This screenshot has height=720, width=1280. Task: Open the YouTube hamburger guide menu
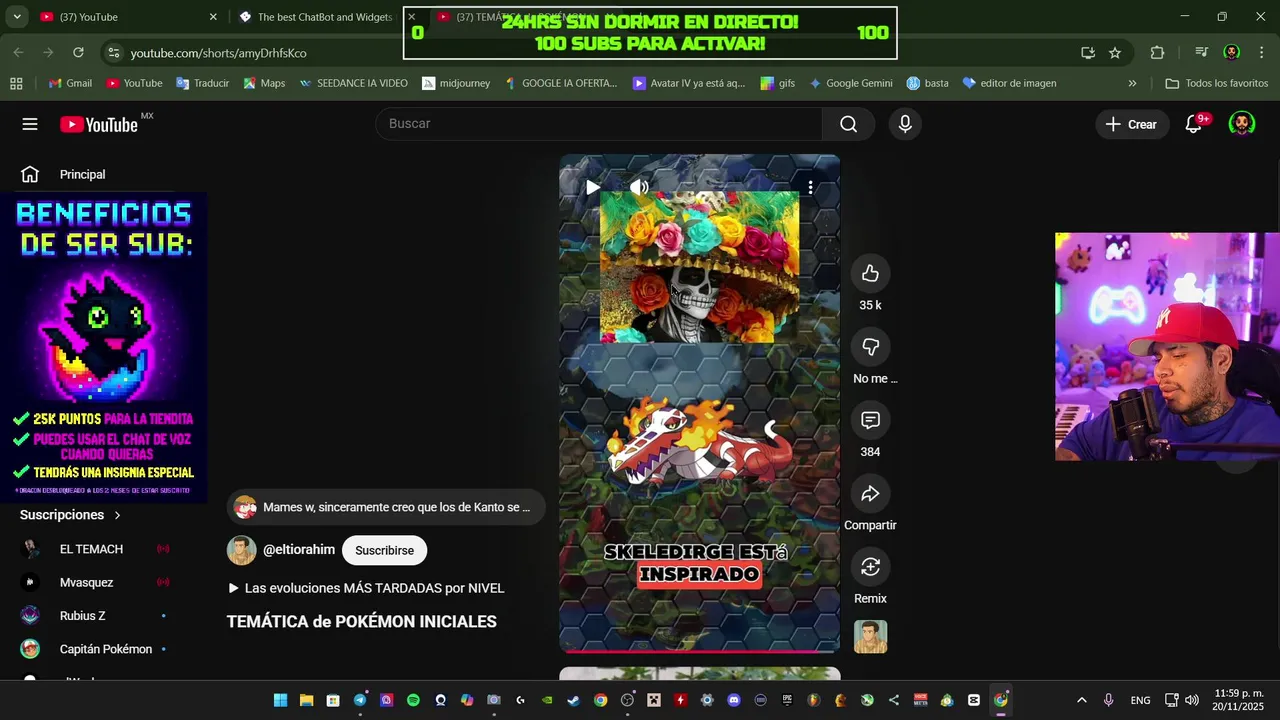[x=30, y=124]
